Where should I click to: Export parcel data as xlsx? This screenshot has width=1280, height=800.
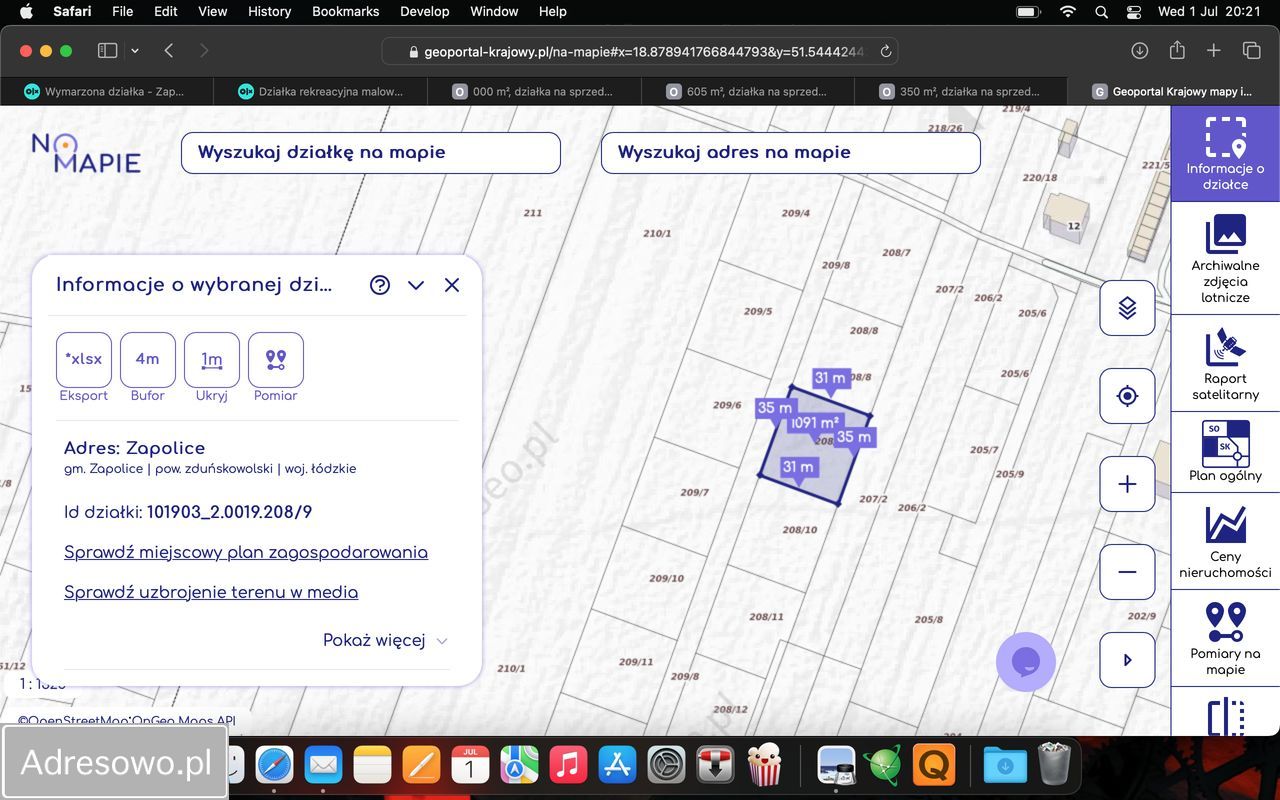pos(84,360)
